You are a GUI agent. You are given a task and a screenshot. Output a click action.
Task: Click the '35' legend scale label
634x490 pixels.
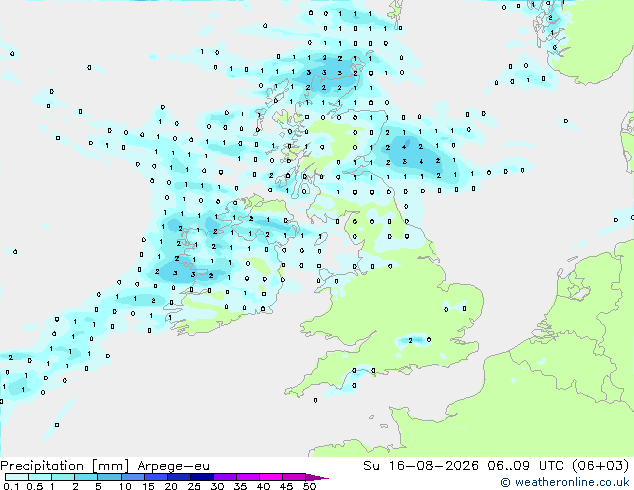click(240, 486)
